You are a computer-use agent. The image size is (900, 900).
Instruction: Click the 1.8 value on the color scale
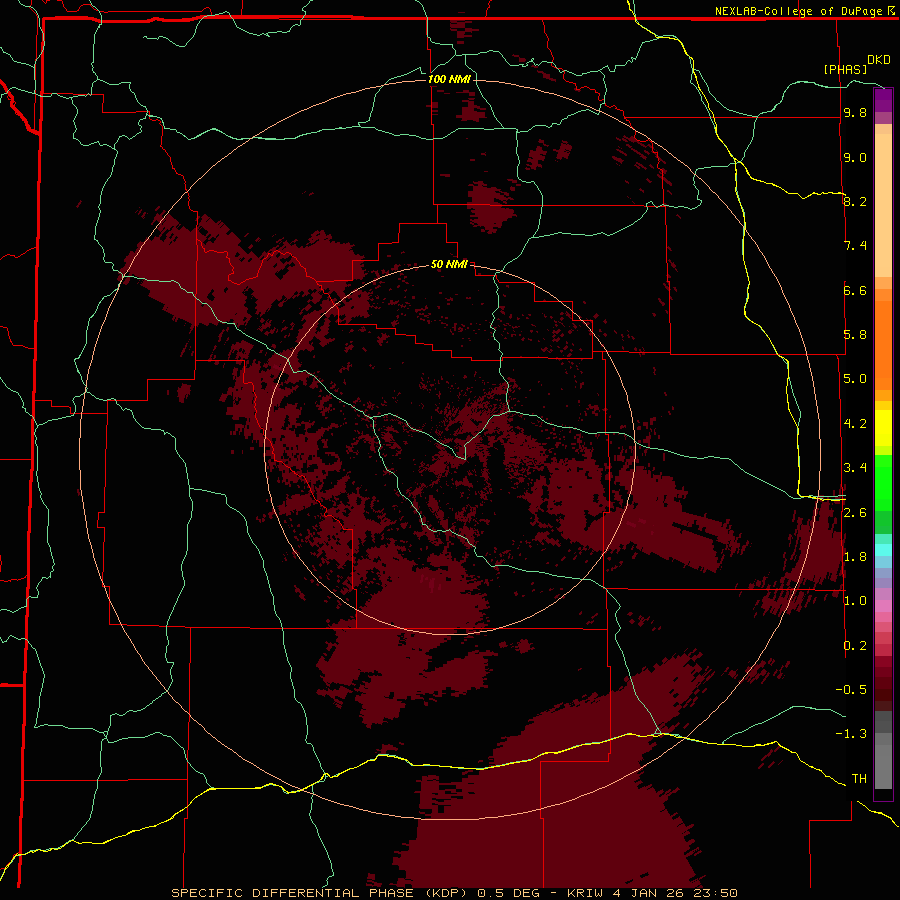pyautogui.click(x=855, y=557)
